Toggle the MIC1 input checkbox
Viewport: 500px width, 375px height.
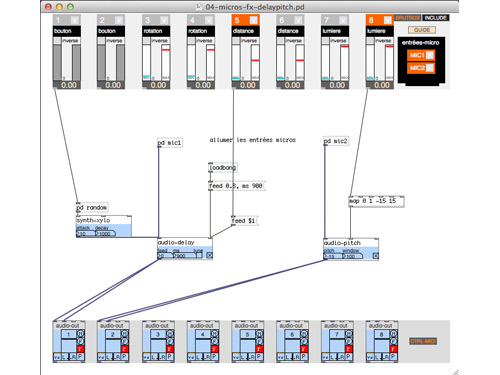pyautogui.click(x=430, y=55)
